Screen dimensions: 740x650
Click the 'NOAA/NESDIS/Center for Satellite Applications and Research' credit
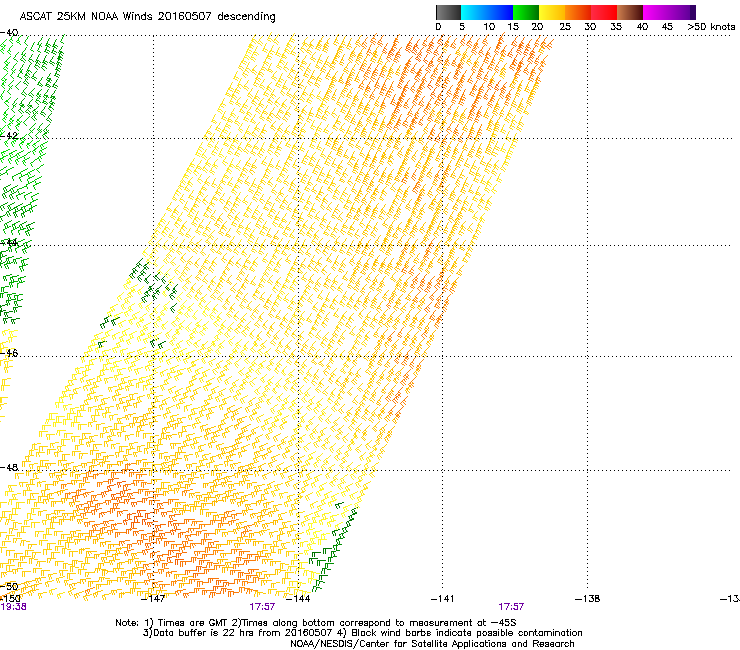pos(432,644)
